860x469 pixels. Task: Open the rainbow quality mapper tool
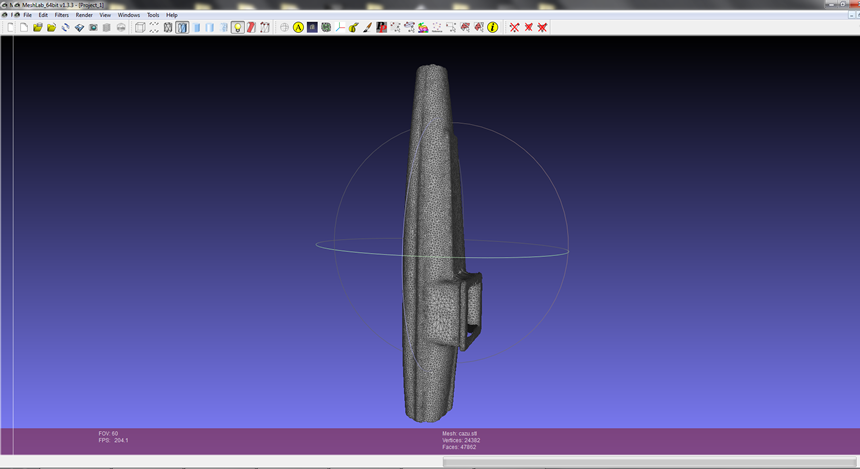click(423, 27)
